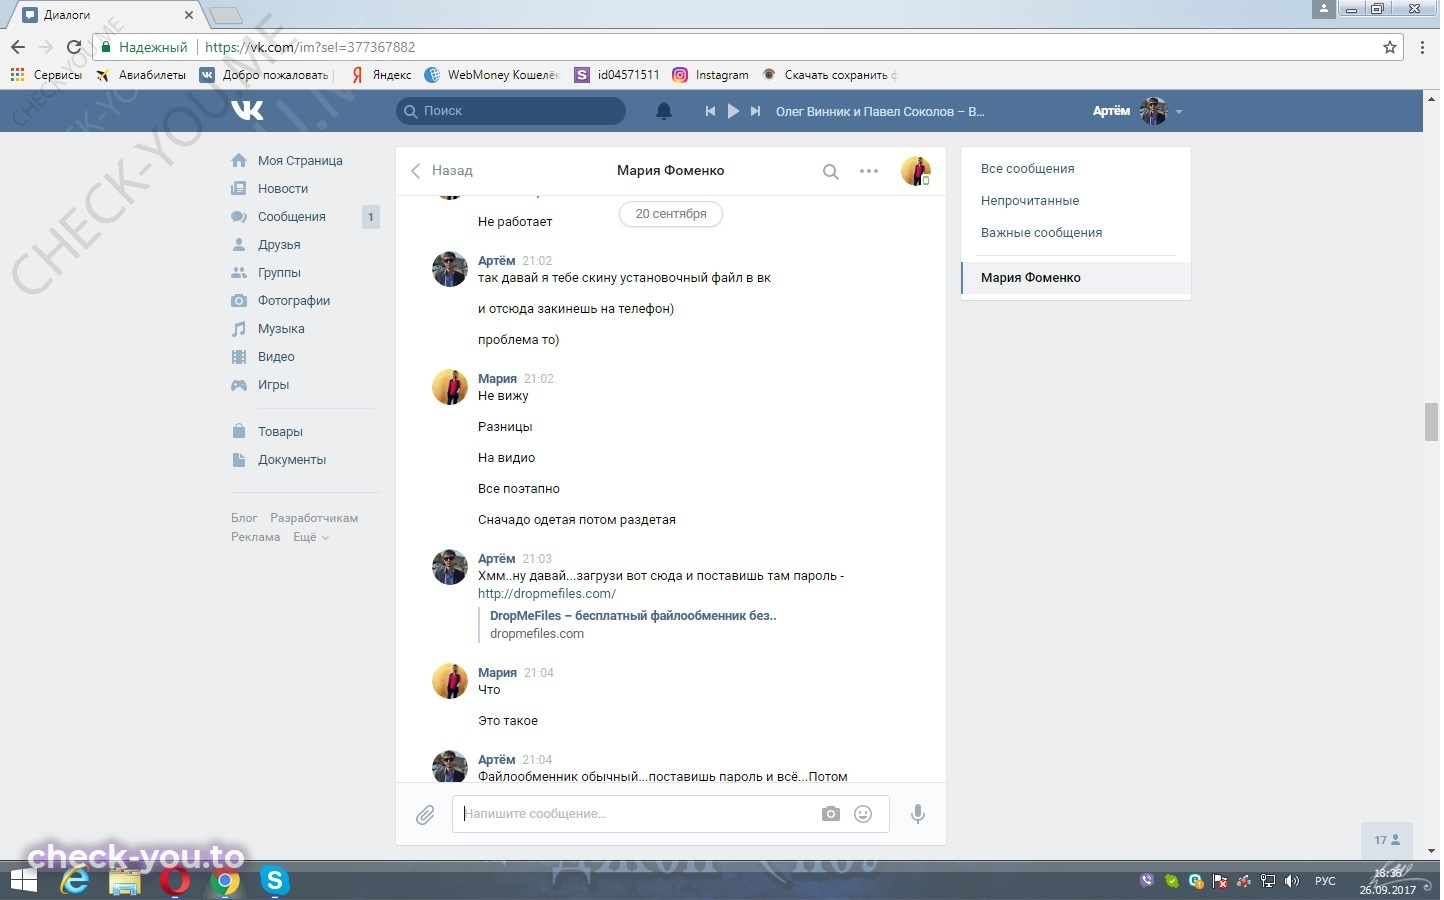Click the music note icon beside Музыка

[239, 328]
